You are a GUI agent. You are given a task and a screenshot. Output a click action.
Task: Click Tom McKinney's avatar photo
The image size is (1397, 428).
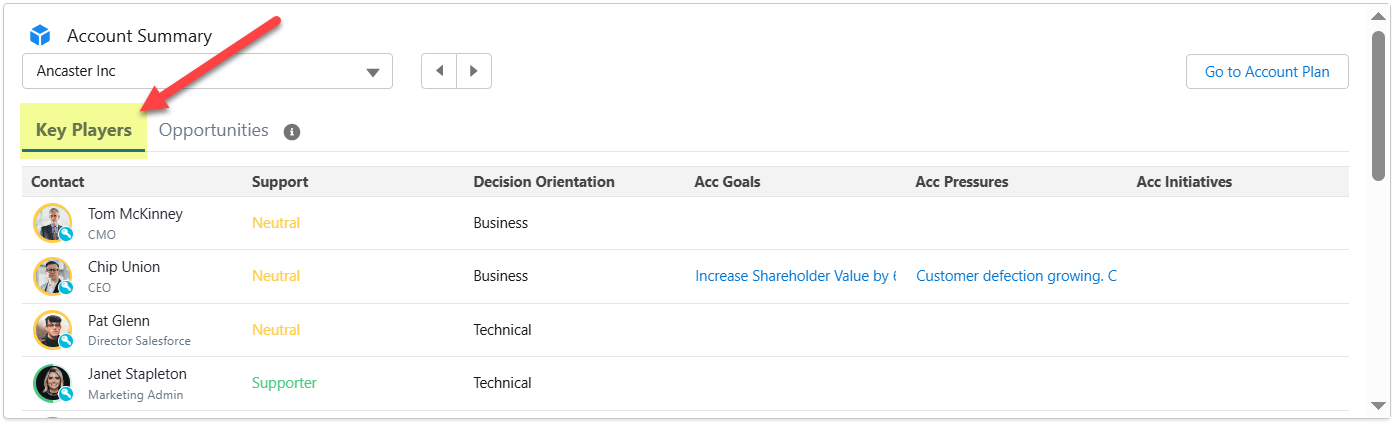coord(52,222)
